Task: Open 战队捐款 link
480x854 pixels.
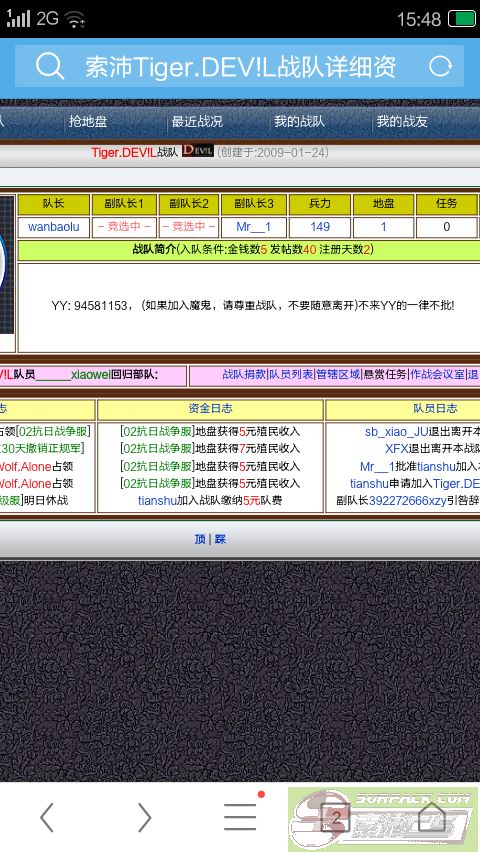Action: pyautogui.click(x=244, y=374)
